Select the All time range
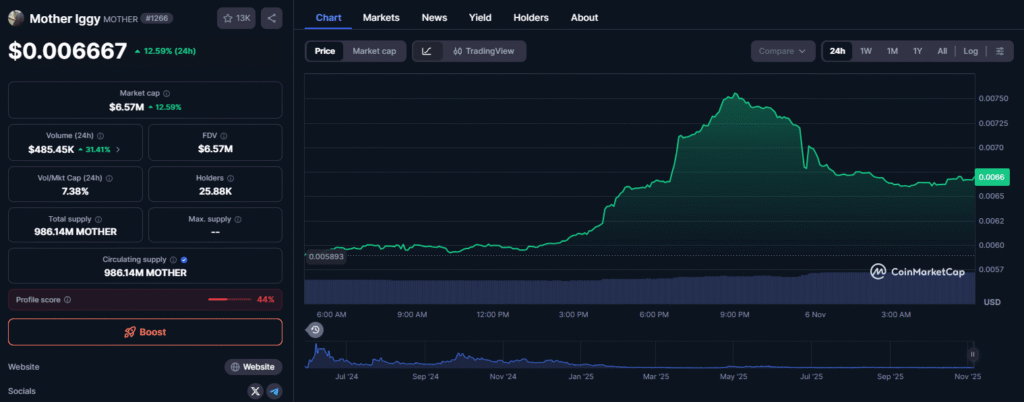1024x402 pixels. pos(942,51)
